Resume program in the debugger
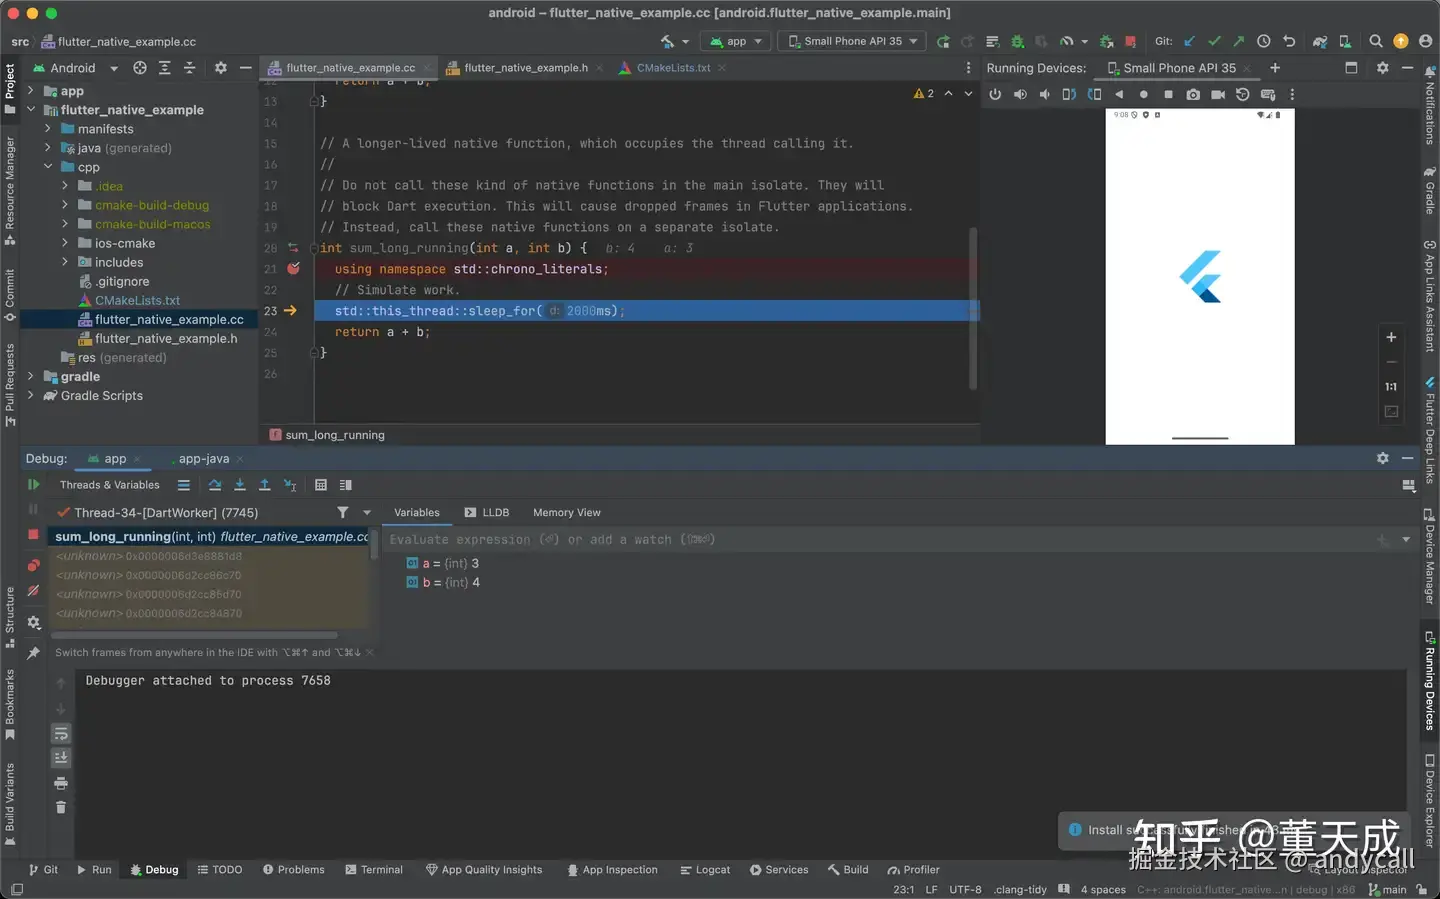 33,485
